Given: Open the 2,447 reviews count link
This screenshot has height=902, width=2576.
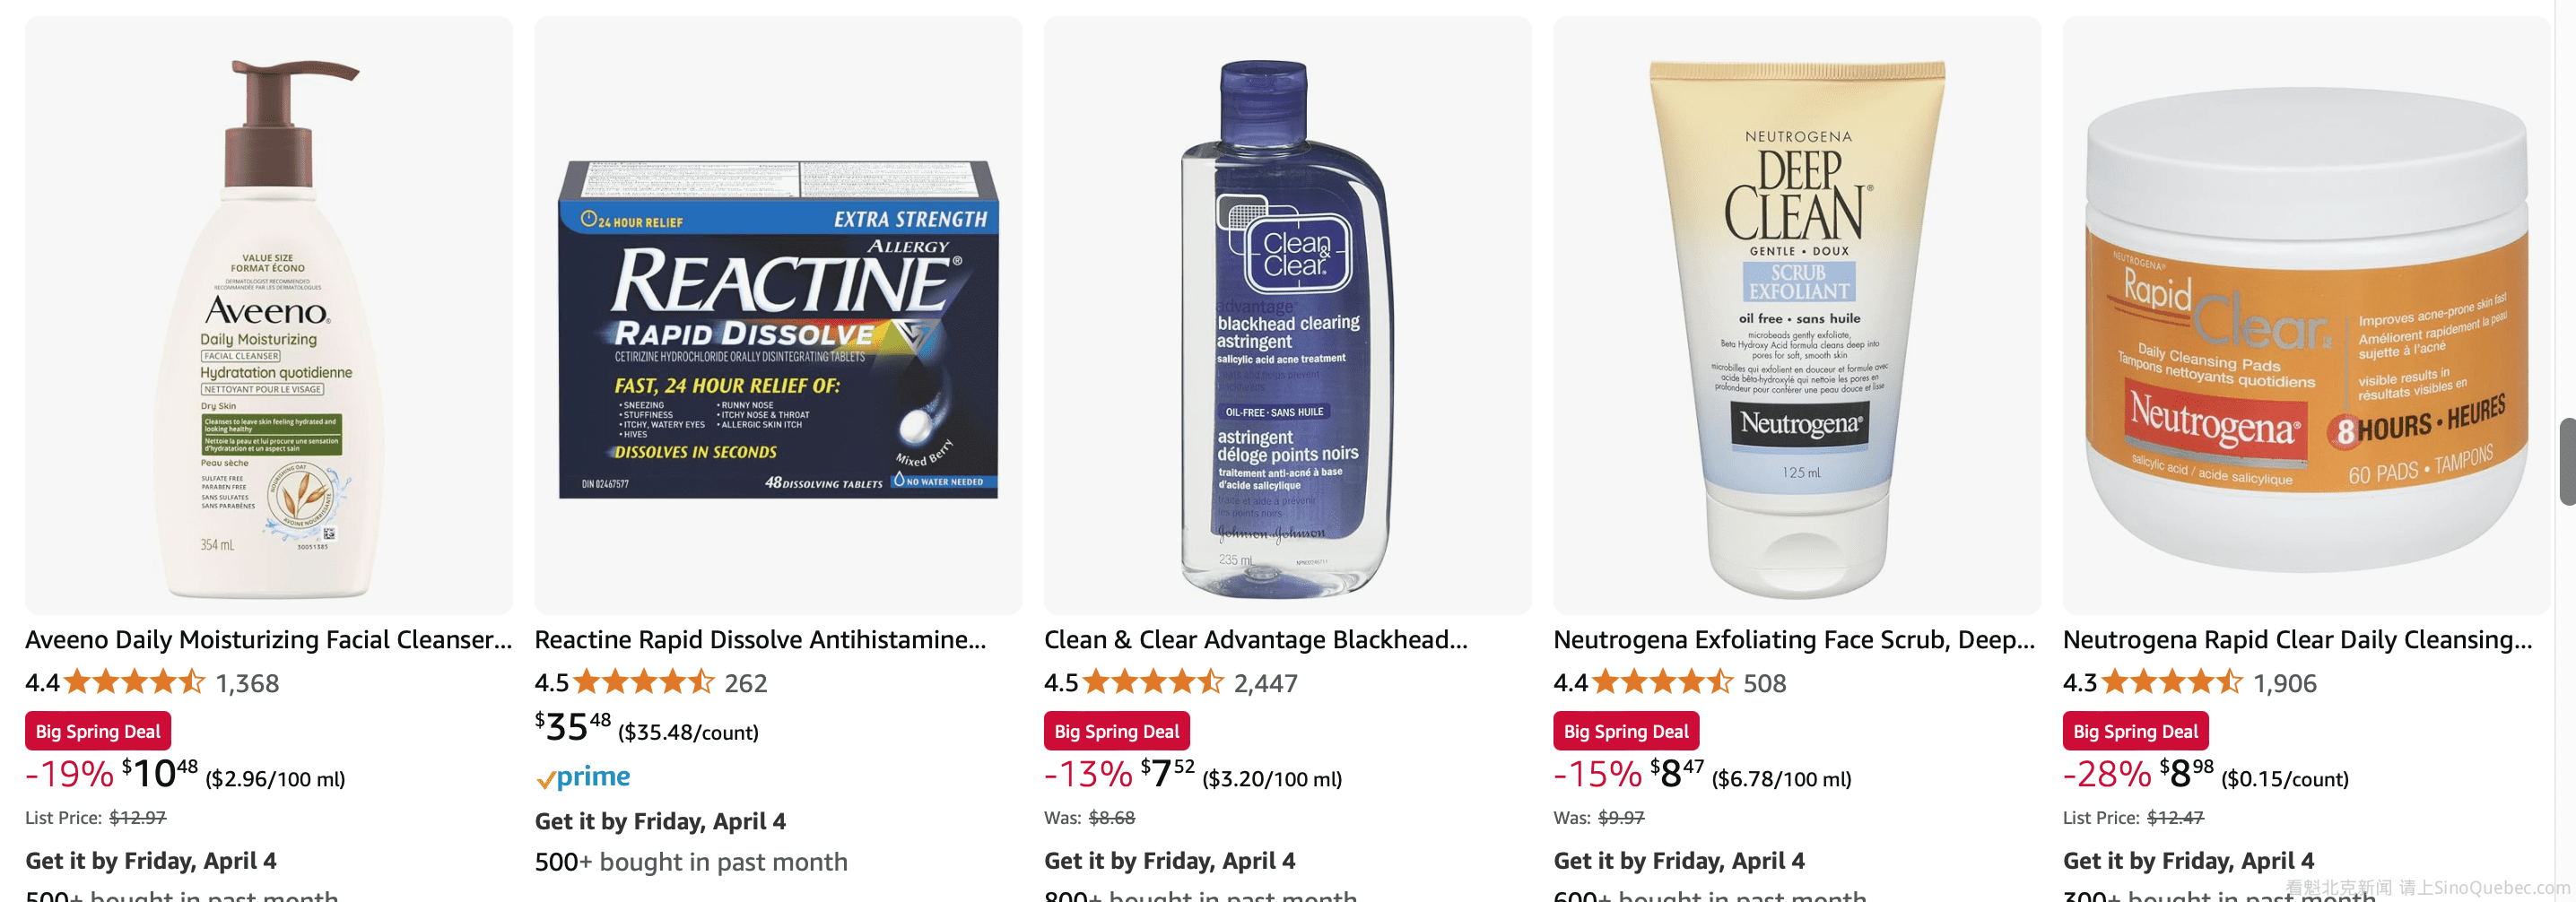Looking at the screenshot, I should [x=1266, y=684].
